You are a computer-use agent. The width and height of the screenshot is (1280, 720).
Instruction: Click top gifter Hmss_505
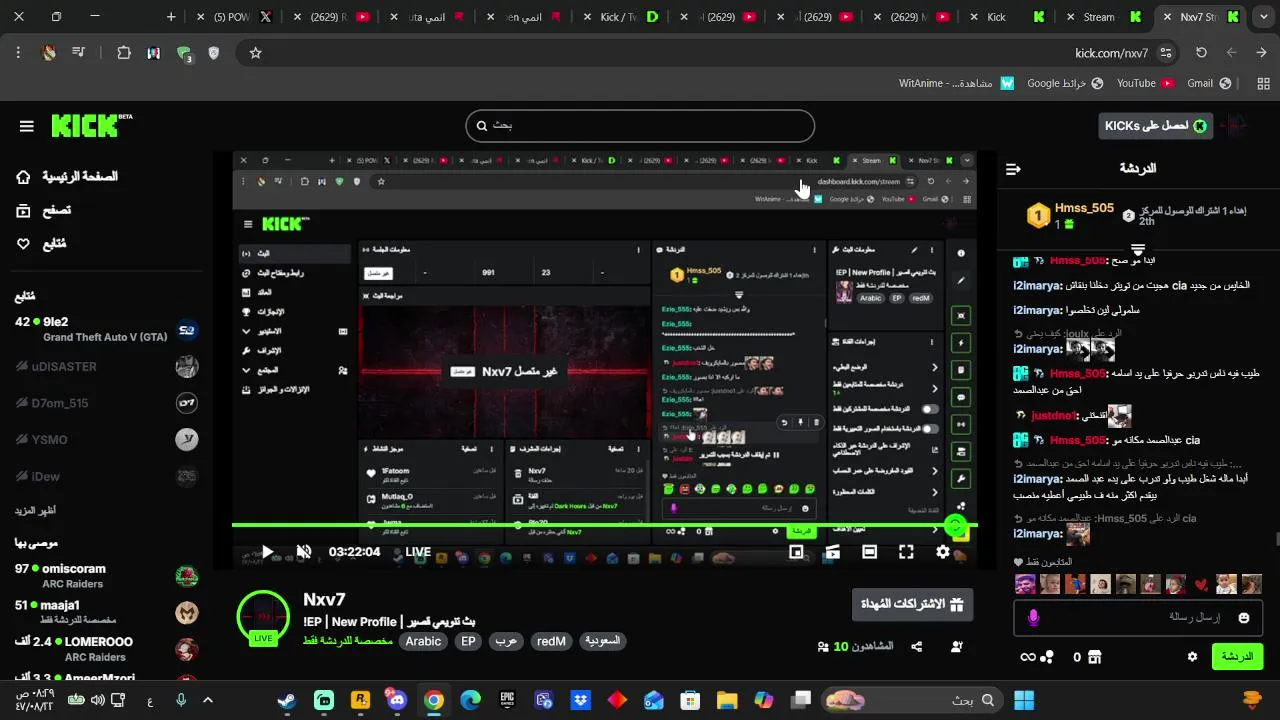coord(1084,208)
